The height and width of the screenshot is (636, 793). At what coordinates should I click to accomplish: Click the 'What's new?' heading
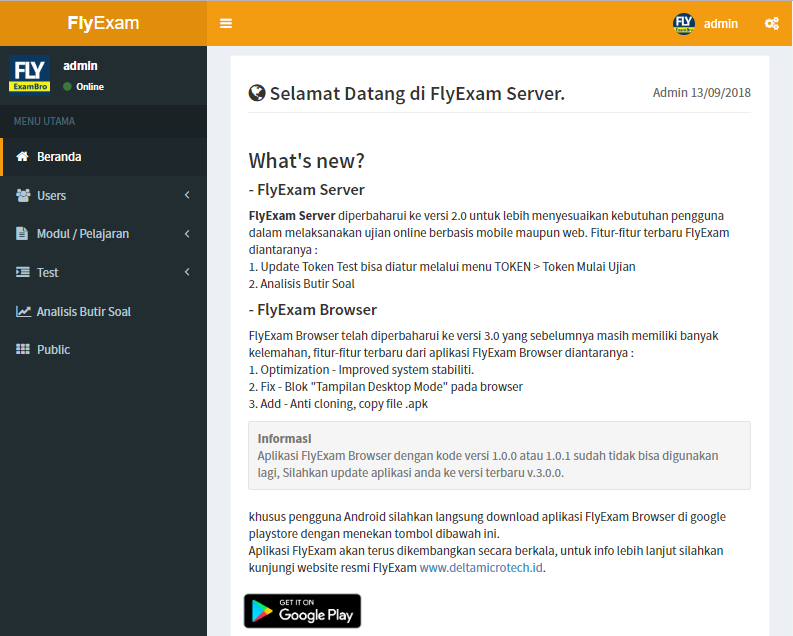306,161
